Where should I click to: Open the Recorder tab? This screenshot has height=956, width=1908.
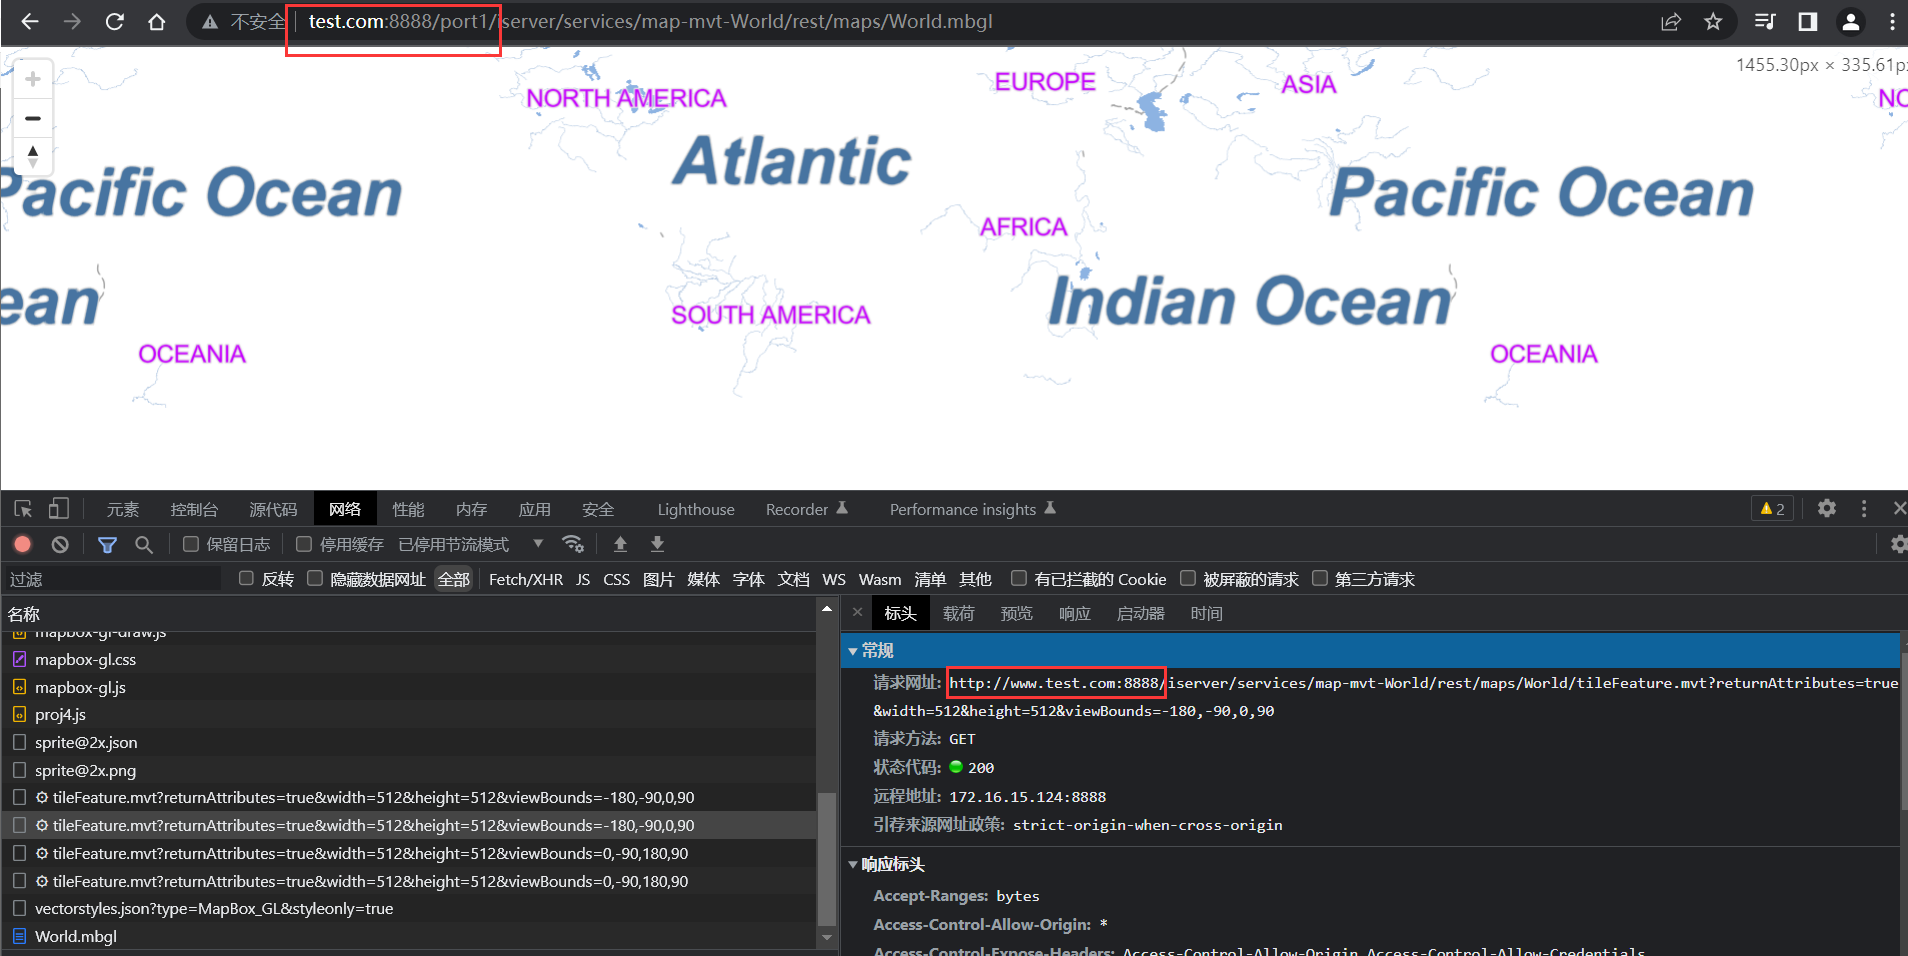coord(806,509)
